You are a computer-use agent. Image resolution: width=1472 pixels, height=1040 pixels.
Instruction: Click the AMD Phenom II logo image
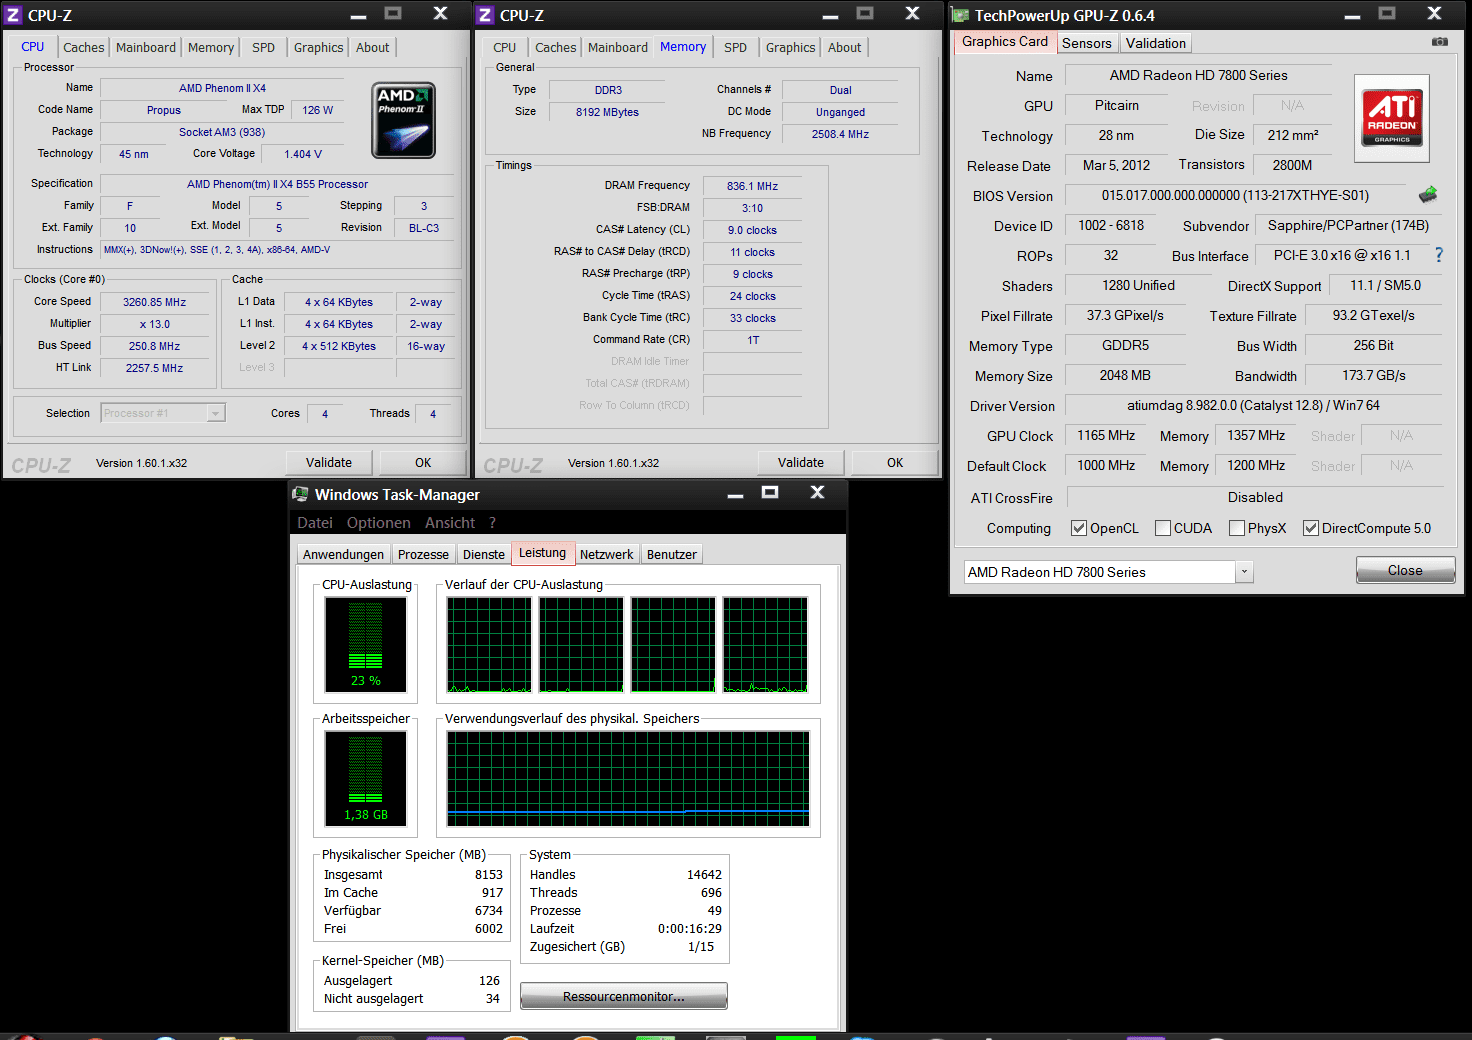tap(403, 120)
